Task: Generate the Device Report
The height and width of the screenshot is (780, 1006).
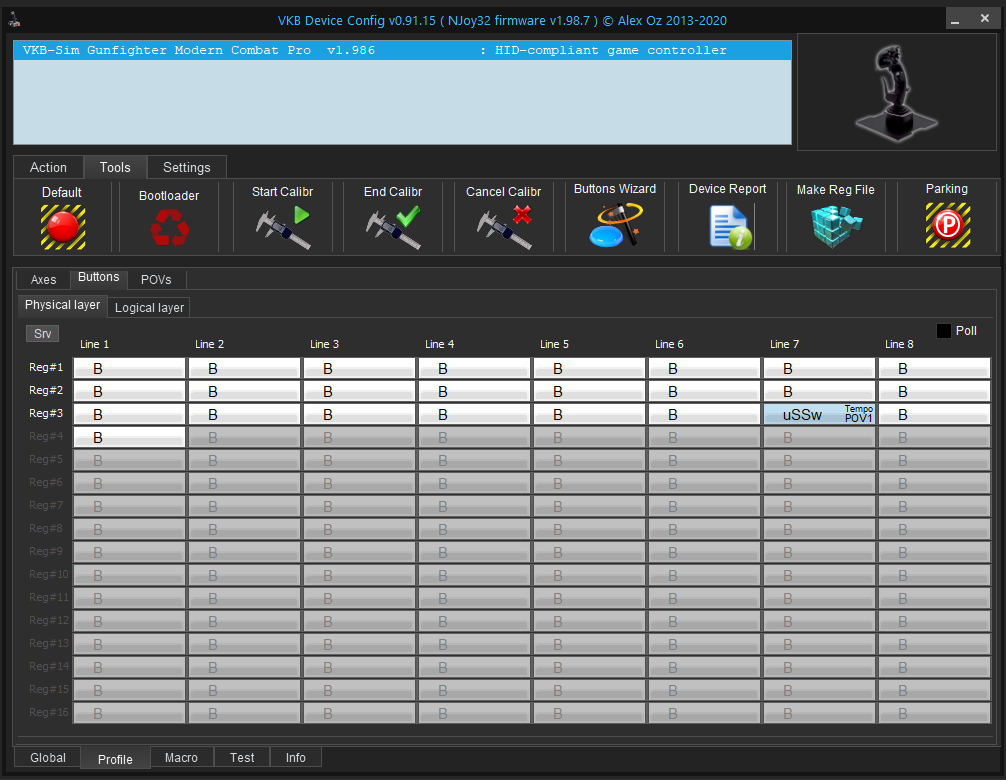Action: pos(730,226)
